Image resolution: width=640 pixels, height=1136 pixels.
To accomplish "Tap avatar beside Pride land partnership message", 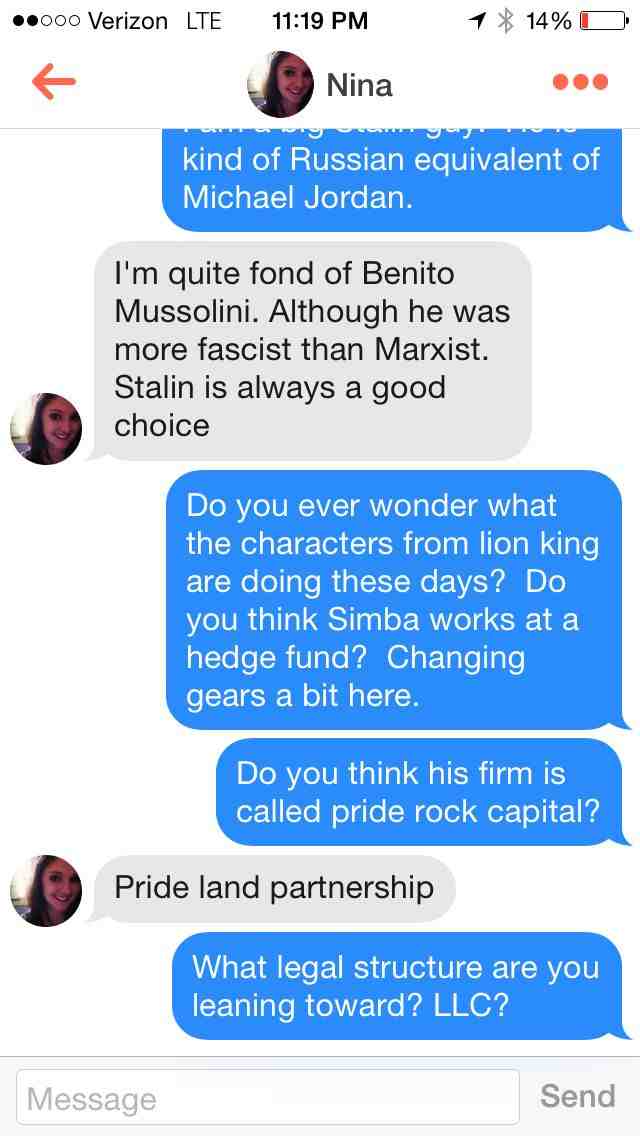I will click(x=46, y=890).
